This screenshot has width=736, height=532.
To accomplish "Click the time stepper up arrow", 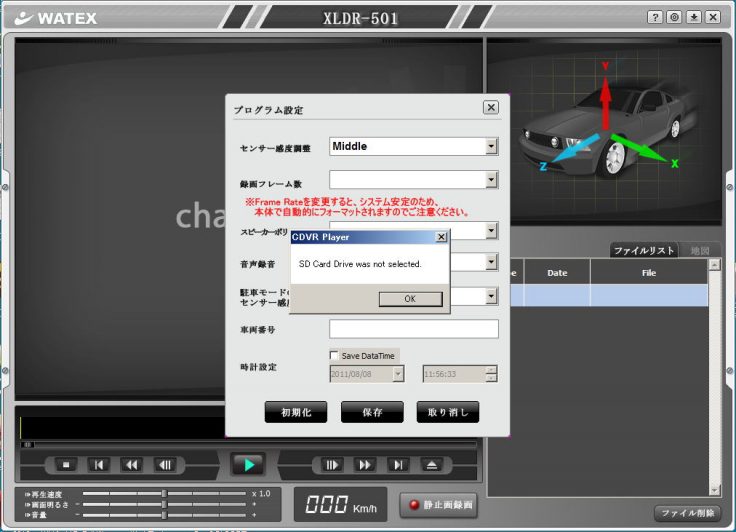I will pyautogui.click(x=491, y=370).
